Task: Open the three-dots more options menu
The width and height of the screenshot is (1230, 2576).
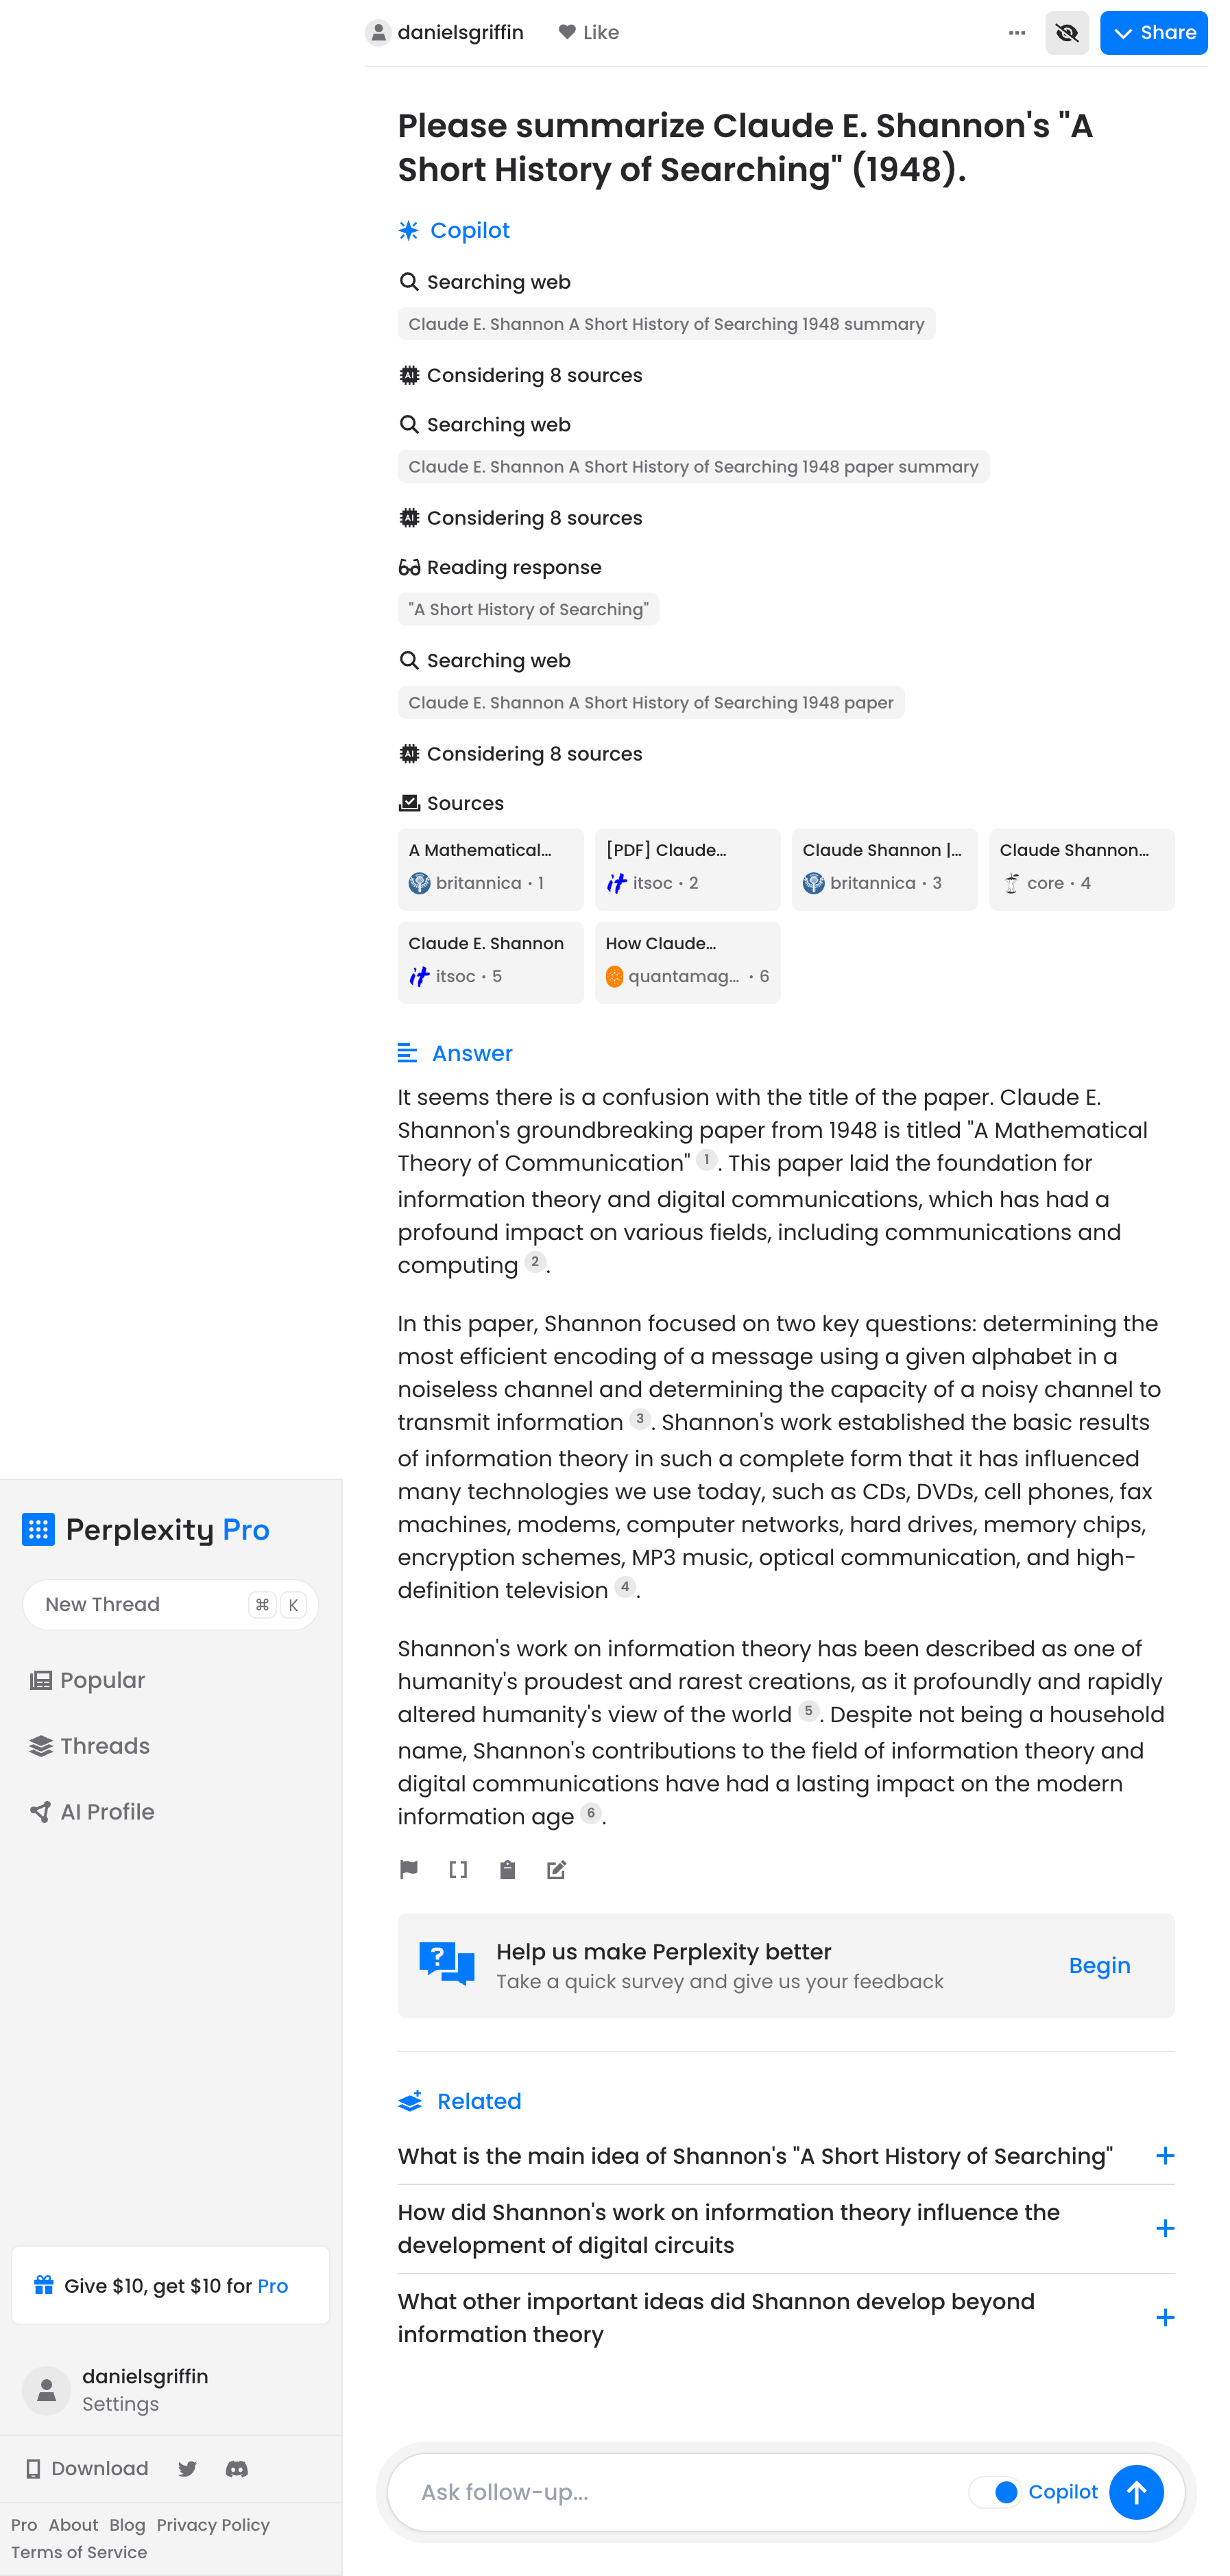Action: [1017, 33]
